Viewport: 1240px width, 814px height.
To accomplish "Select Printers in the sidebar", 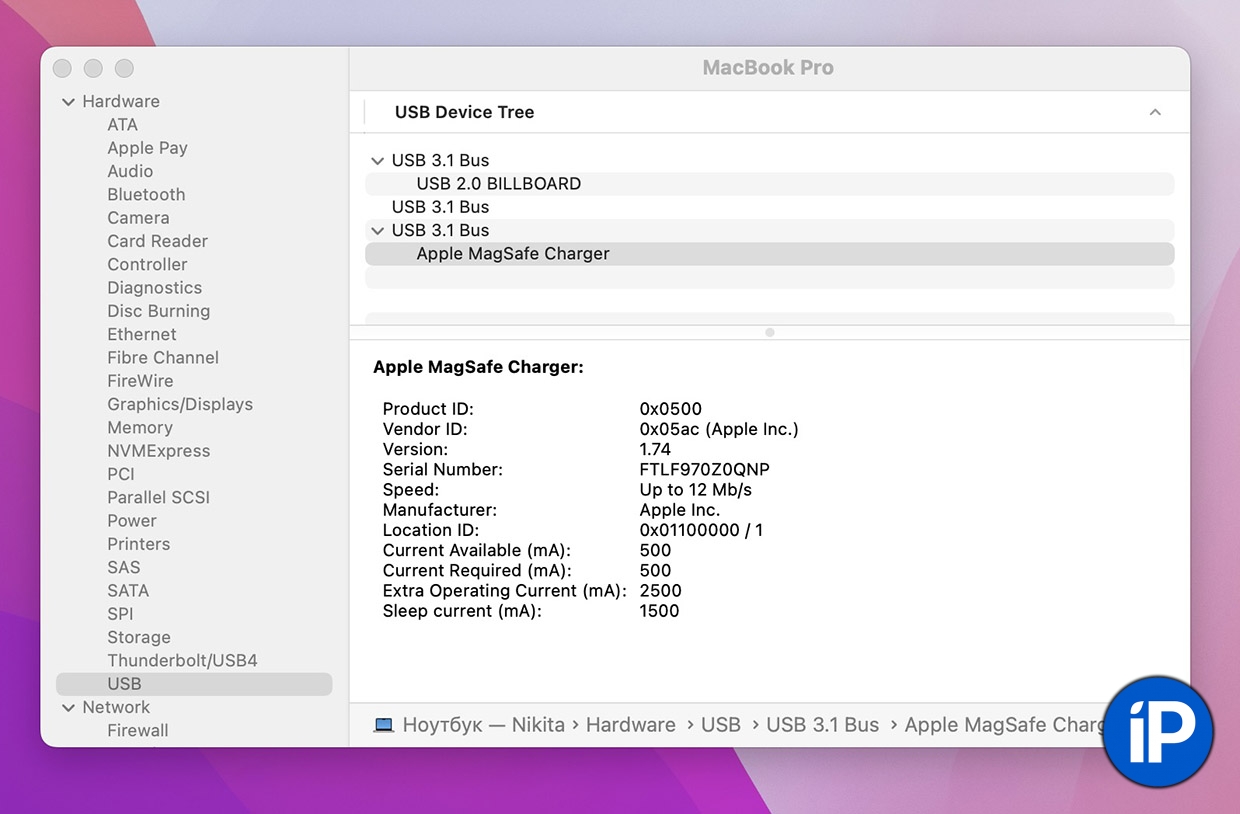I will (x=138, y=544).
